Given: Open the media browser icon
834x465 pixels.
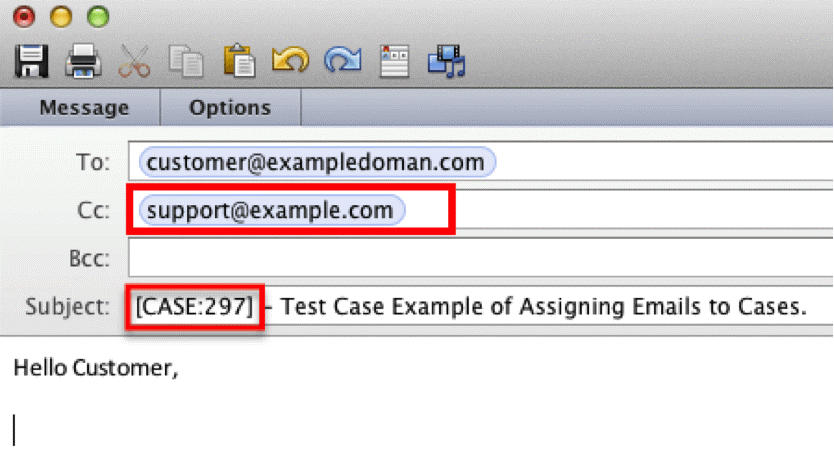Looking at the screenshot, I should 447,61.
